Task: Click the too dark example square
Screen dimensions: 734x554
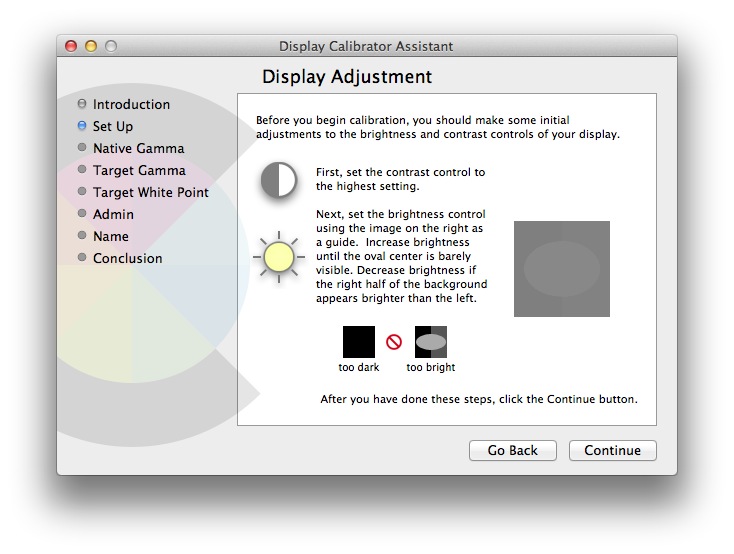Action: (x=359, y=342)
